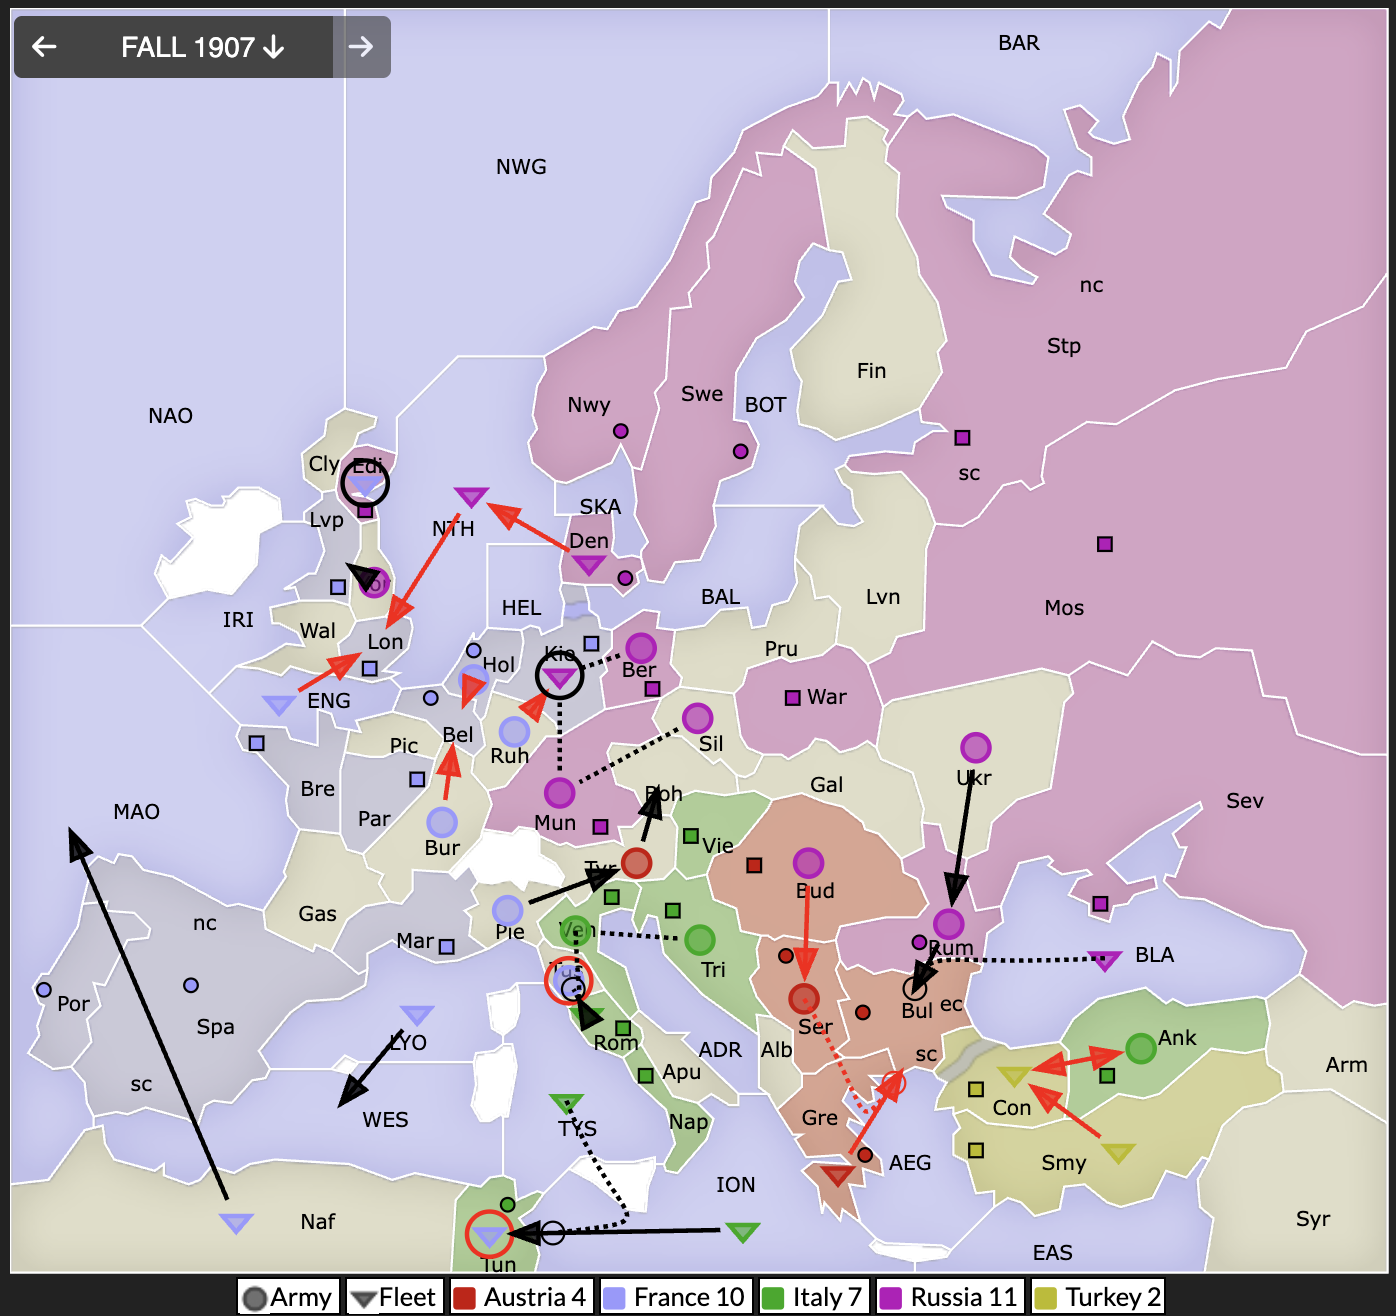Select the Turkish fleet in Constantinople
1396x1316 pixels.
(1014, 1076)
